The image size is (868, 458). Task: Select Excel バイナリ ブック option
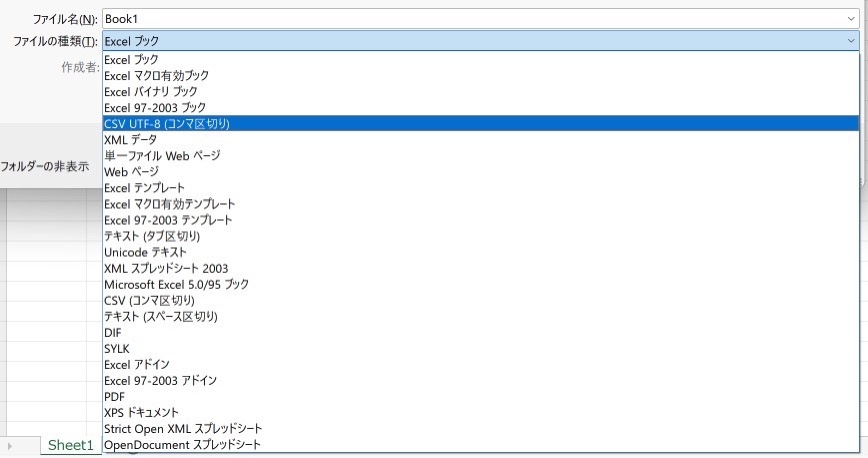(480, 91)
